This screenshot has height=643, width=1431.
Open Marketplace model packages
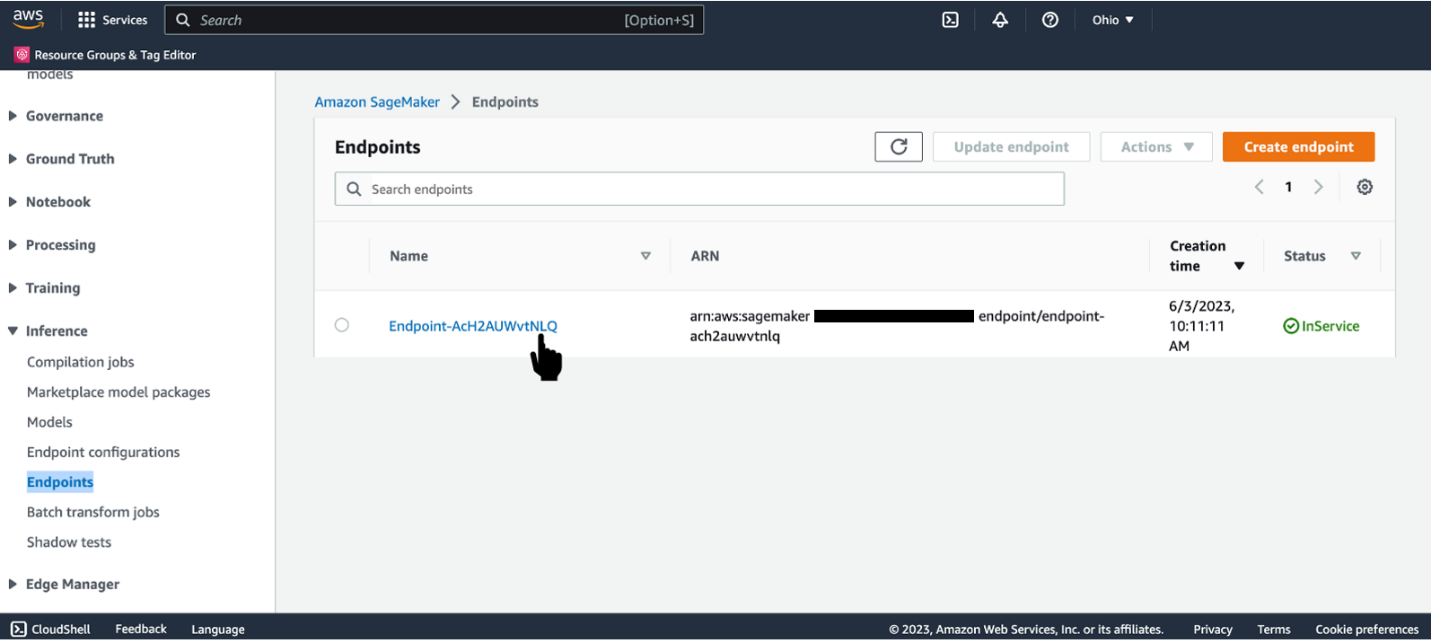click(x=119, y=392)
